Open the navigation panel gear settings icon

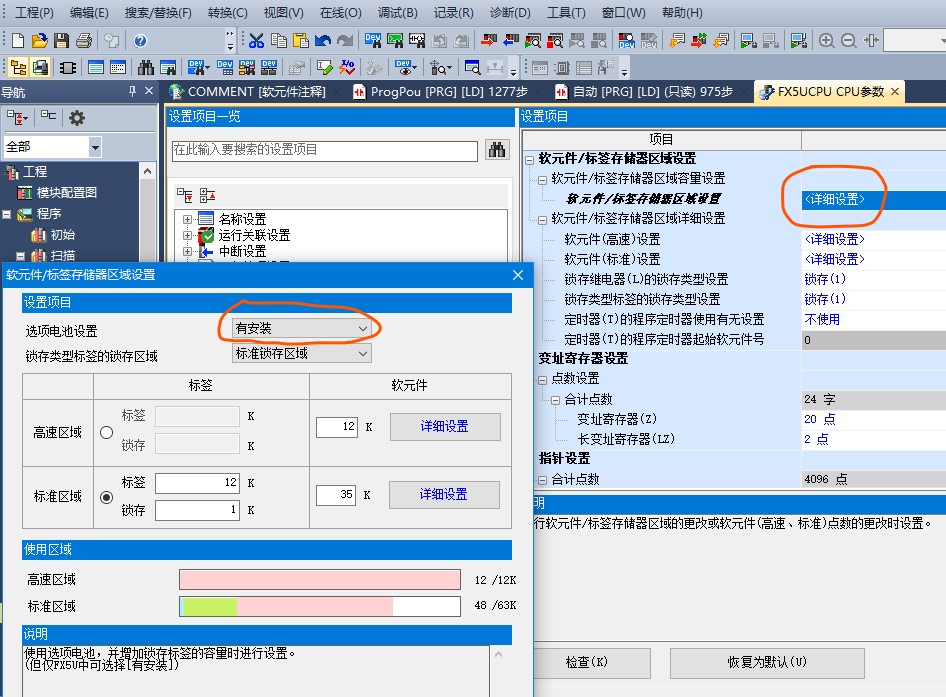(x=76, y=118)
